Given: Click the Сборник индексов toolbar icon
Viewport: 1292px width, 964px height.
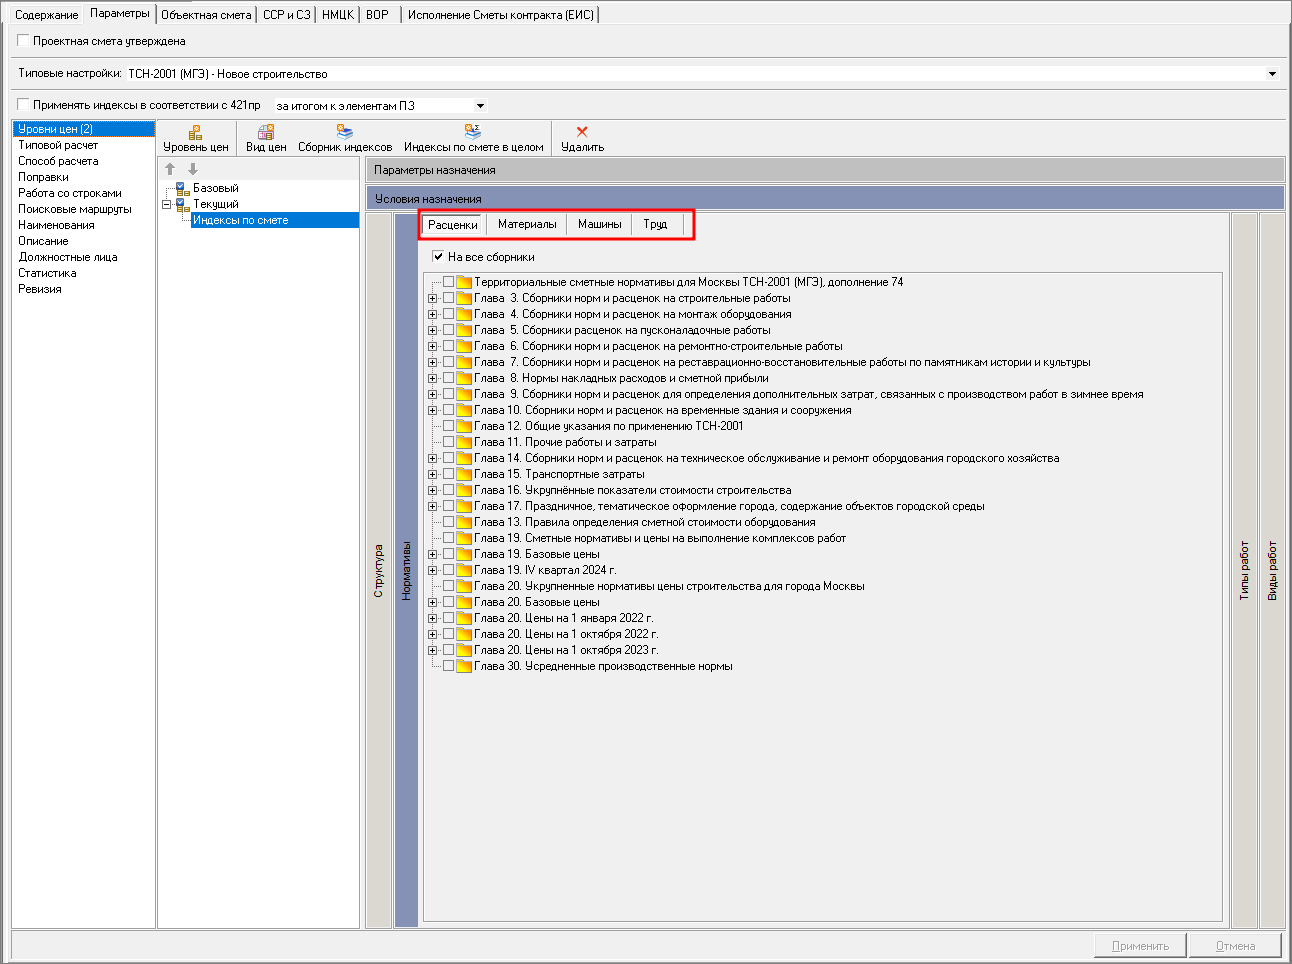Looking at the screenshot, I should point(345,132).
